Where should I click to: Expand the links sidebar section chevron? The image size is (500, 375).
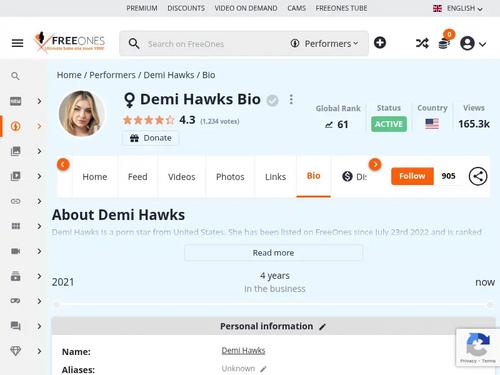[x=39, y=201]
